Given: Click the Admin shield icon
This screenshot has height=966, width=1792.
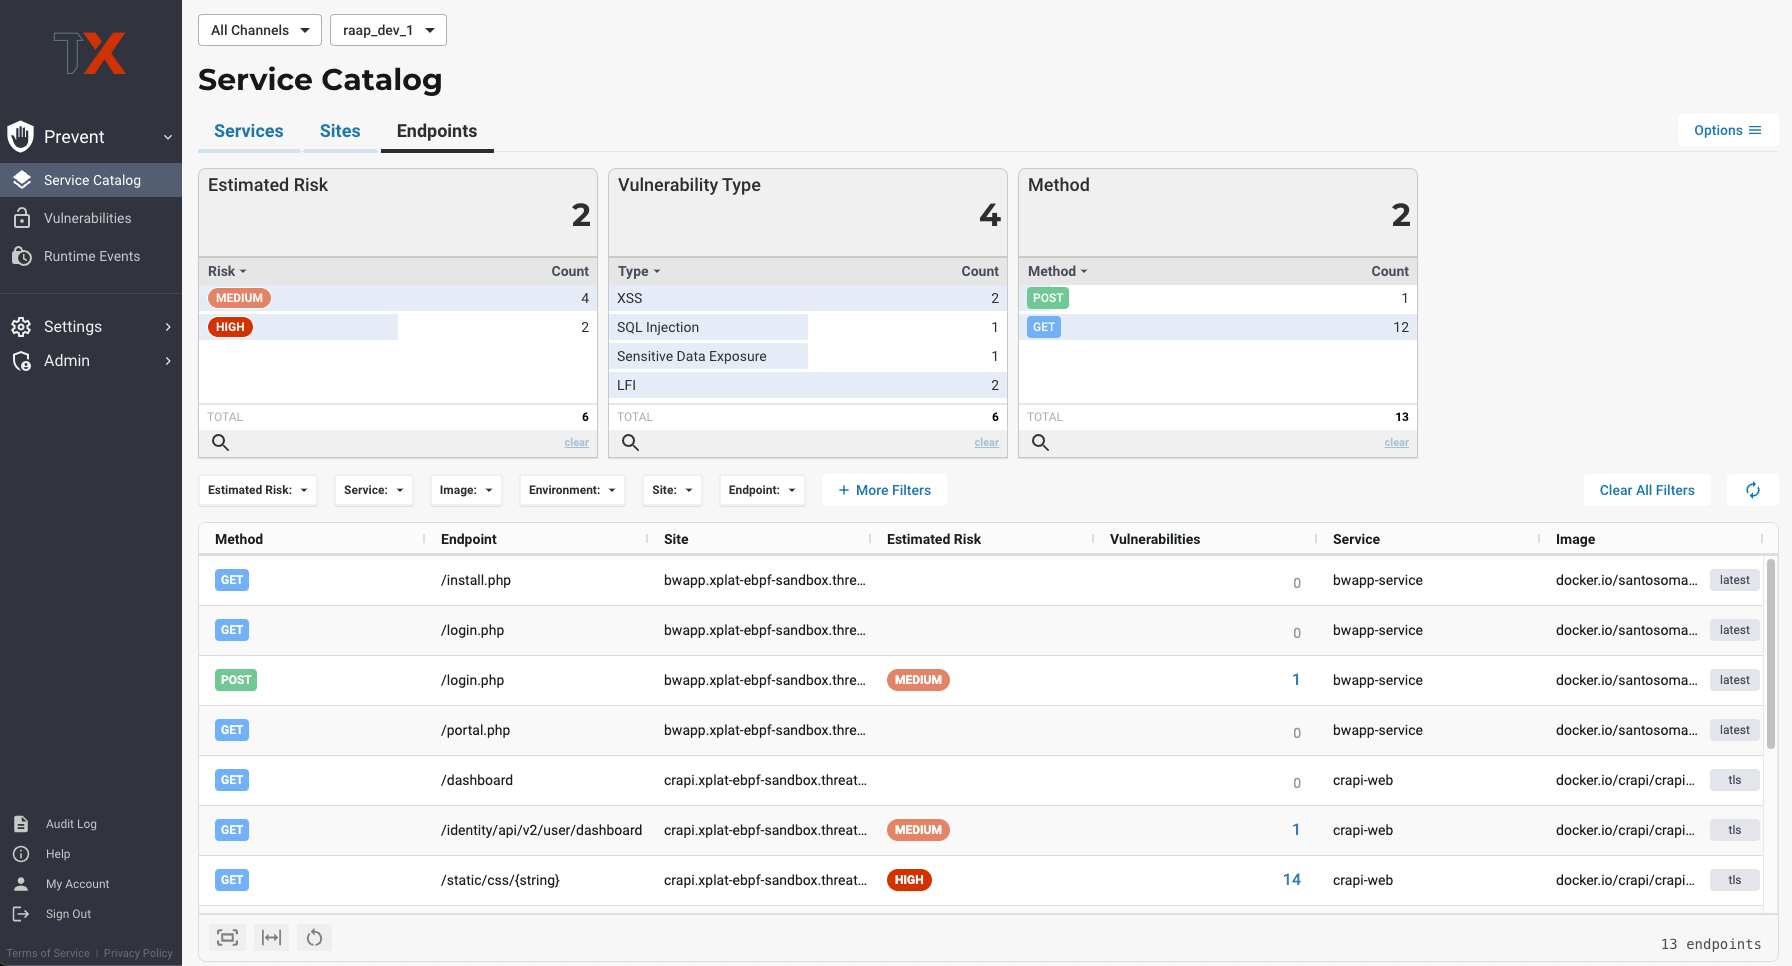Looking at the screenshot, I should click(21, 361).
